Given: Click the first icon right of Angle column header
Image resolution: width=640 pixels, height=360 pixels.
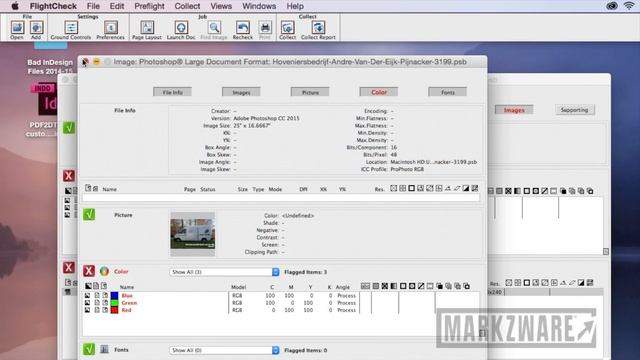Looking at the screenshot, I should 365,286.
